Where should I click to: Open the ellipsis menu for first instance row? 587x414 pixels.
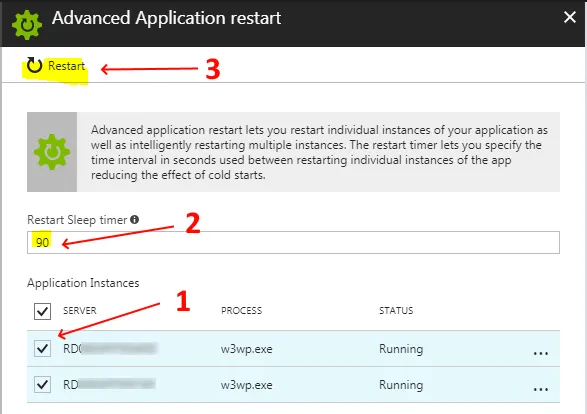click(541, 353)
